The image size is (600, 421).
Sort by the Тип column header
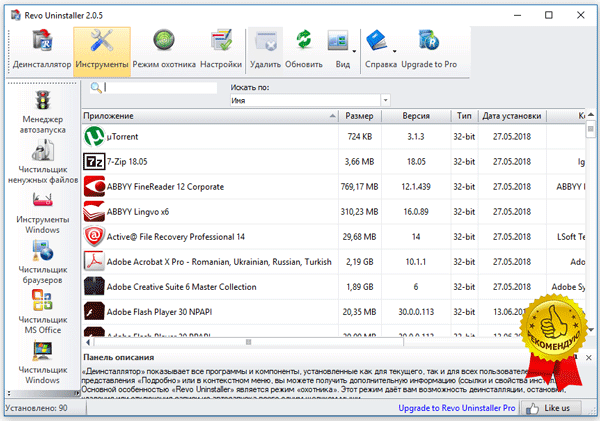pyautogui.click(x=464, y=116)
